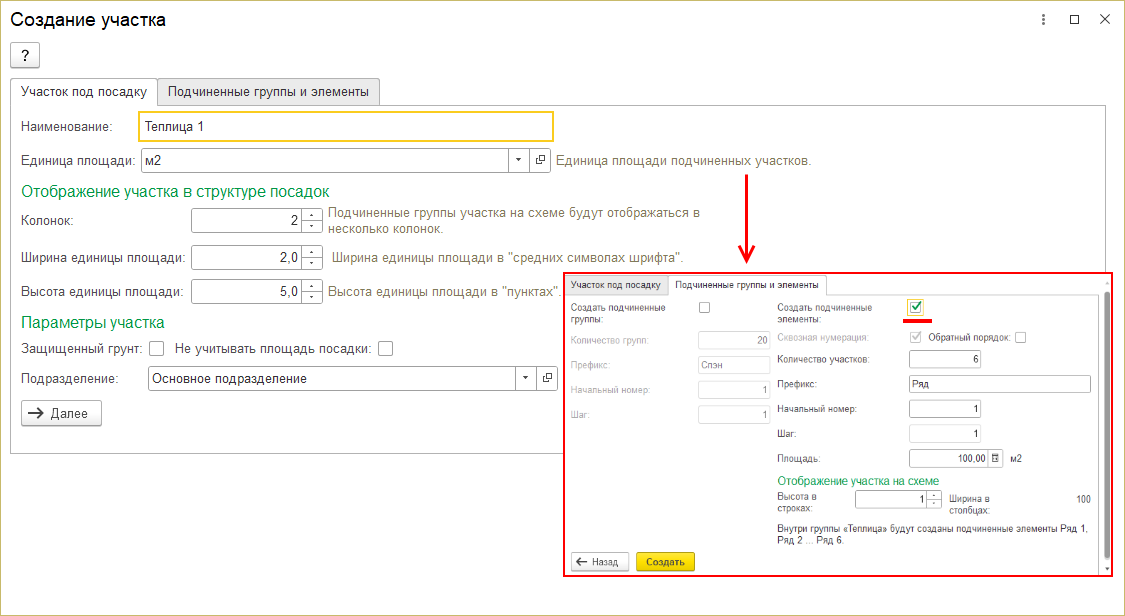
Task: Click the Шаг field under groups
Action: click(734, 415)
